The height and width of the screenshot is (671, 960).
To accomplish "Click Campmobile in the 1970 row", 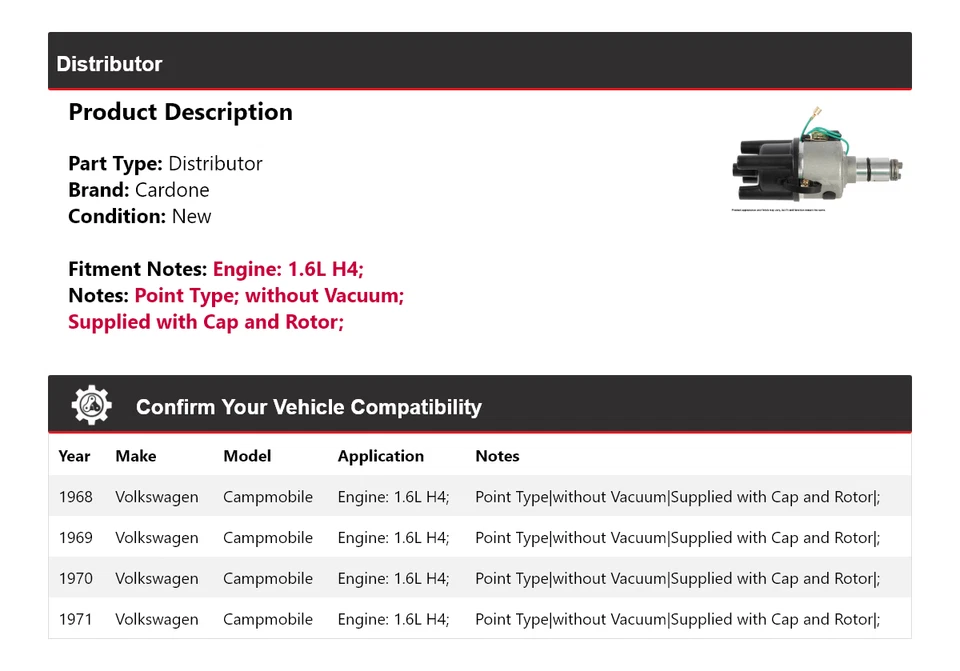I will [268, 579].
